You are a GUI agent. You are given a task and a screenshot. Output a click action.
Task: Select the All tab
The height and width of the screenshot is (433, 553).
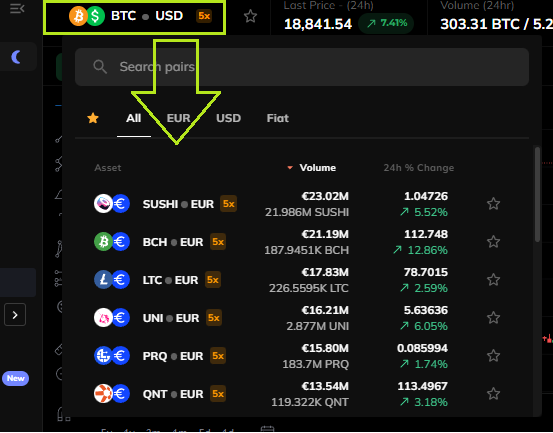pyautogui.click(x=134, y=118)
